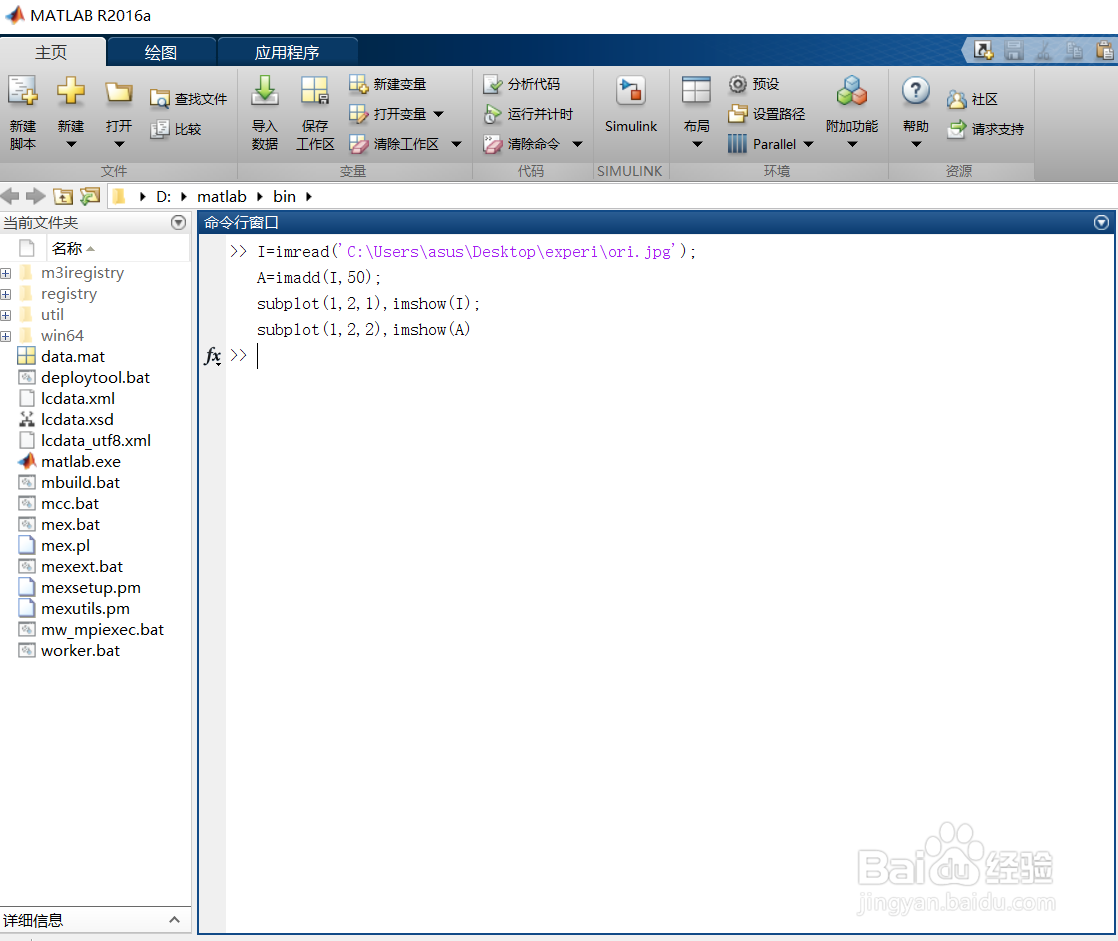
Task: Click the navigate Back arrow icon
Action: coord(10,196)
